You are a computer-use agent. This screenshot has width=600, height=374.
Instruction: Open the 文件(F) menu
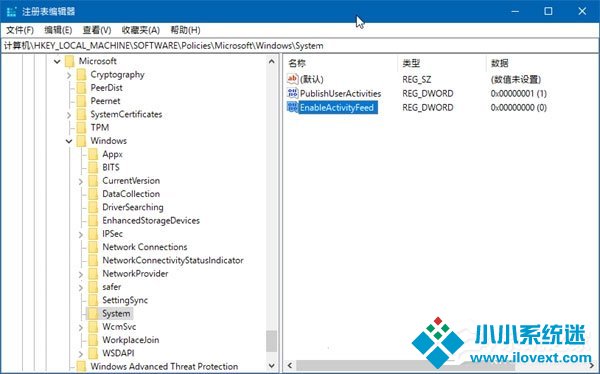20,30
